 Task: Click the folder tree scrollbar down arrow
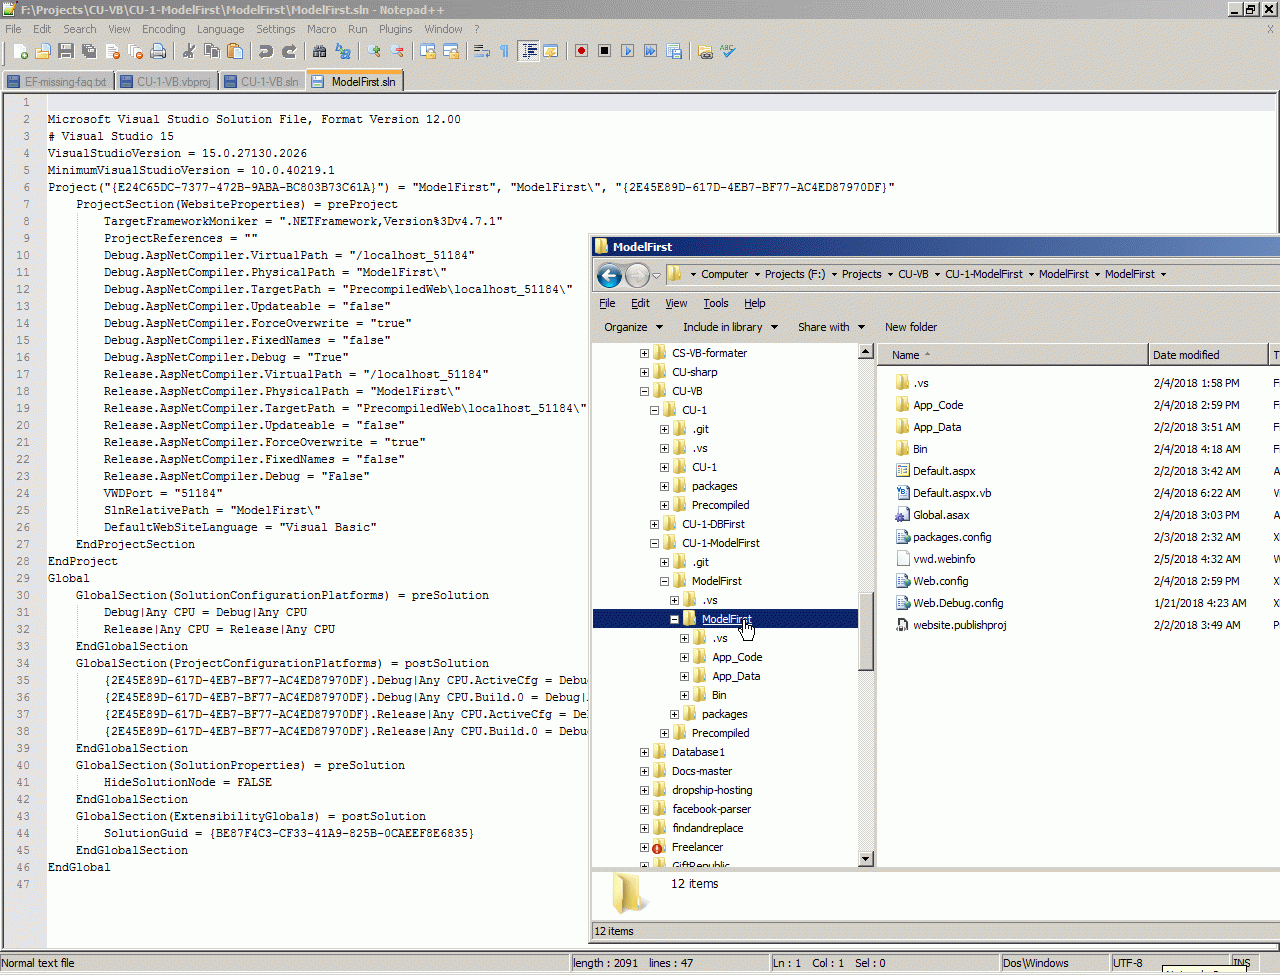[x=866, y=859]
